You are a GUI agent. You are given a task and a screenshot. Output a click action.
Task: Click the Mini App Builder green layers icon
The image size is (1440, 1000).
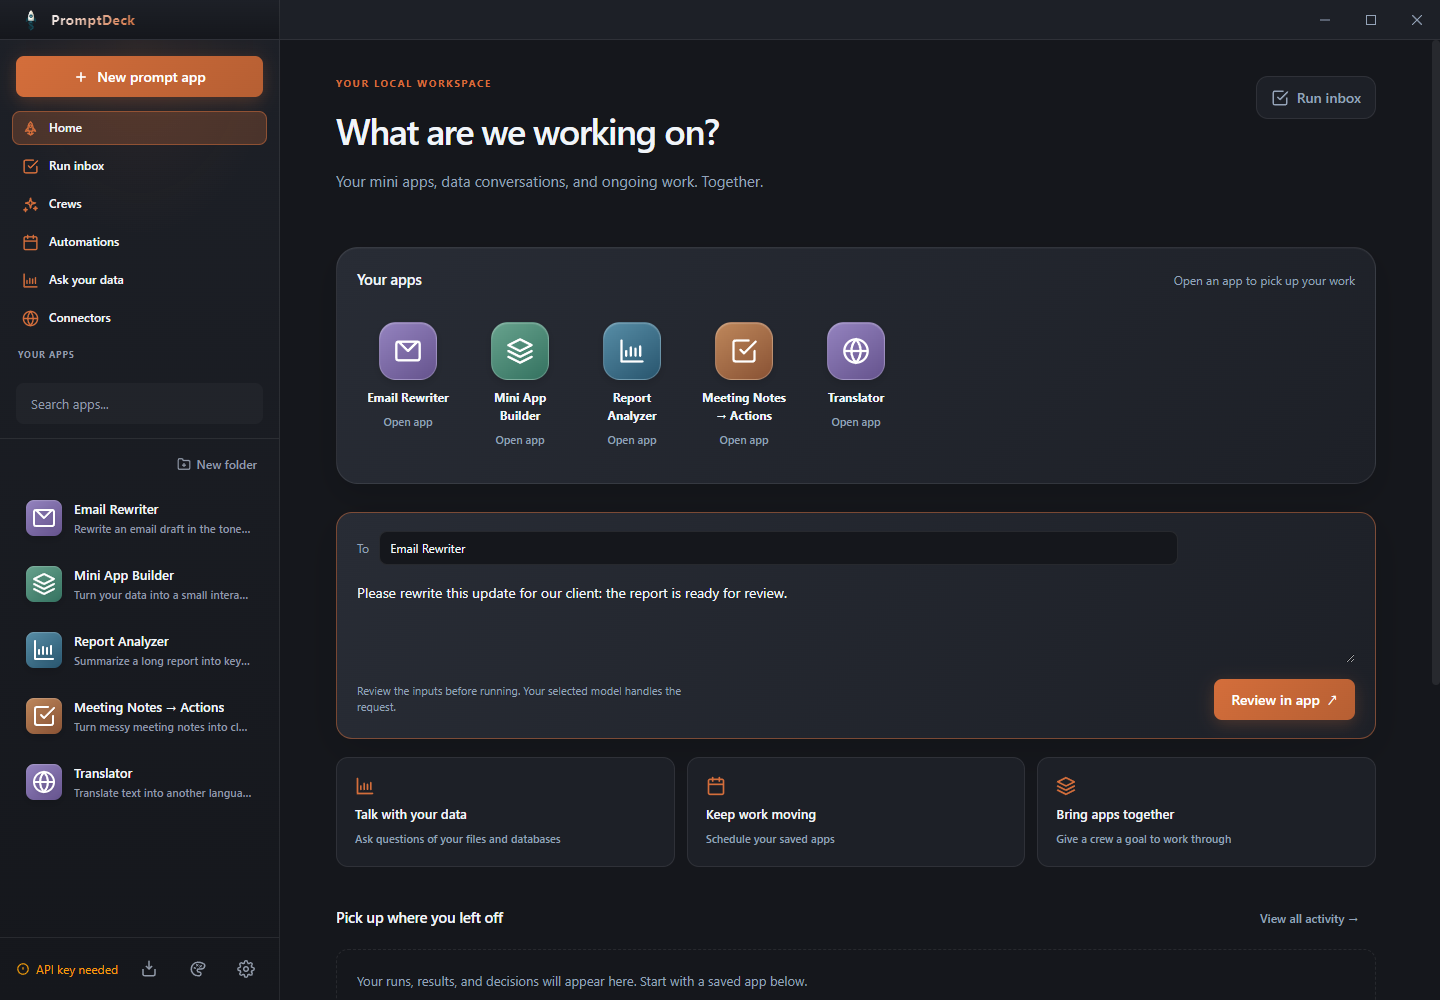click(x=520, y=351)
